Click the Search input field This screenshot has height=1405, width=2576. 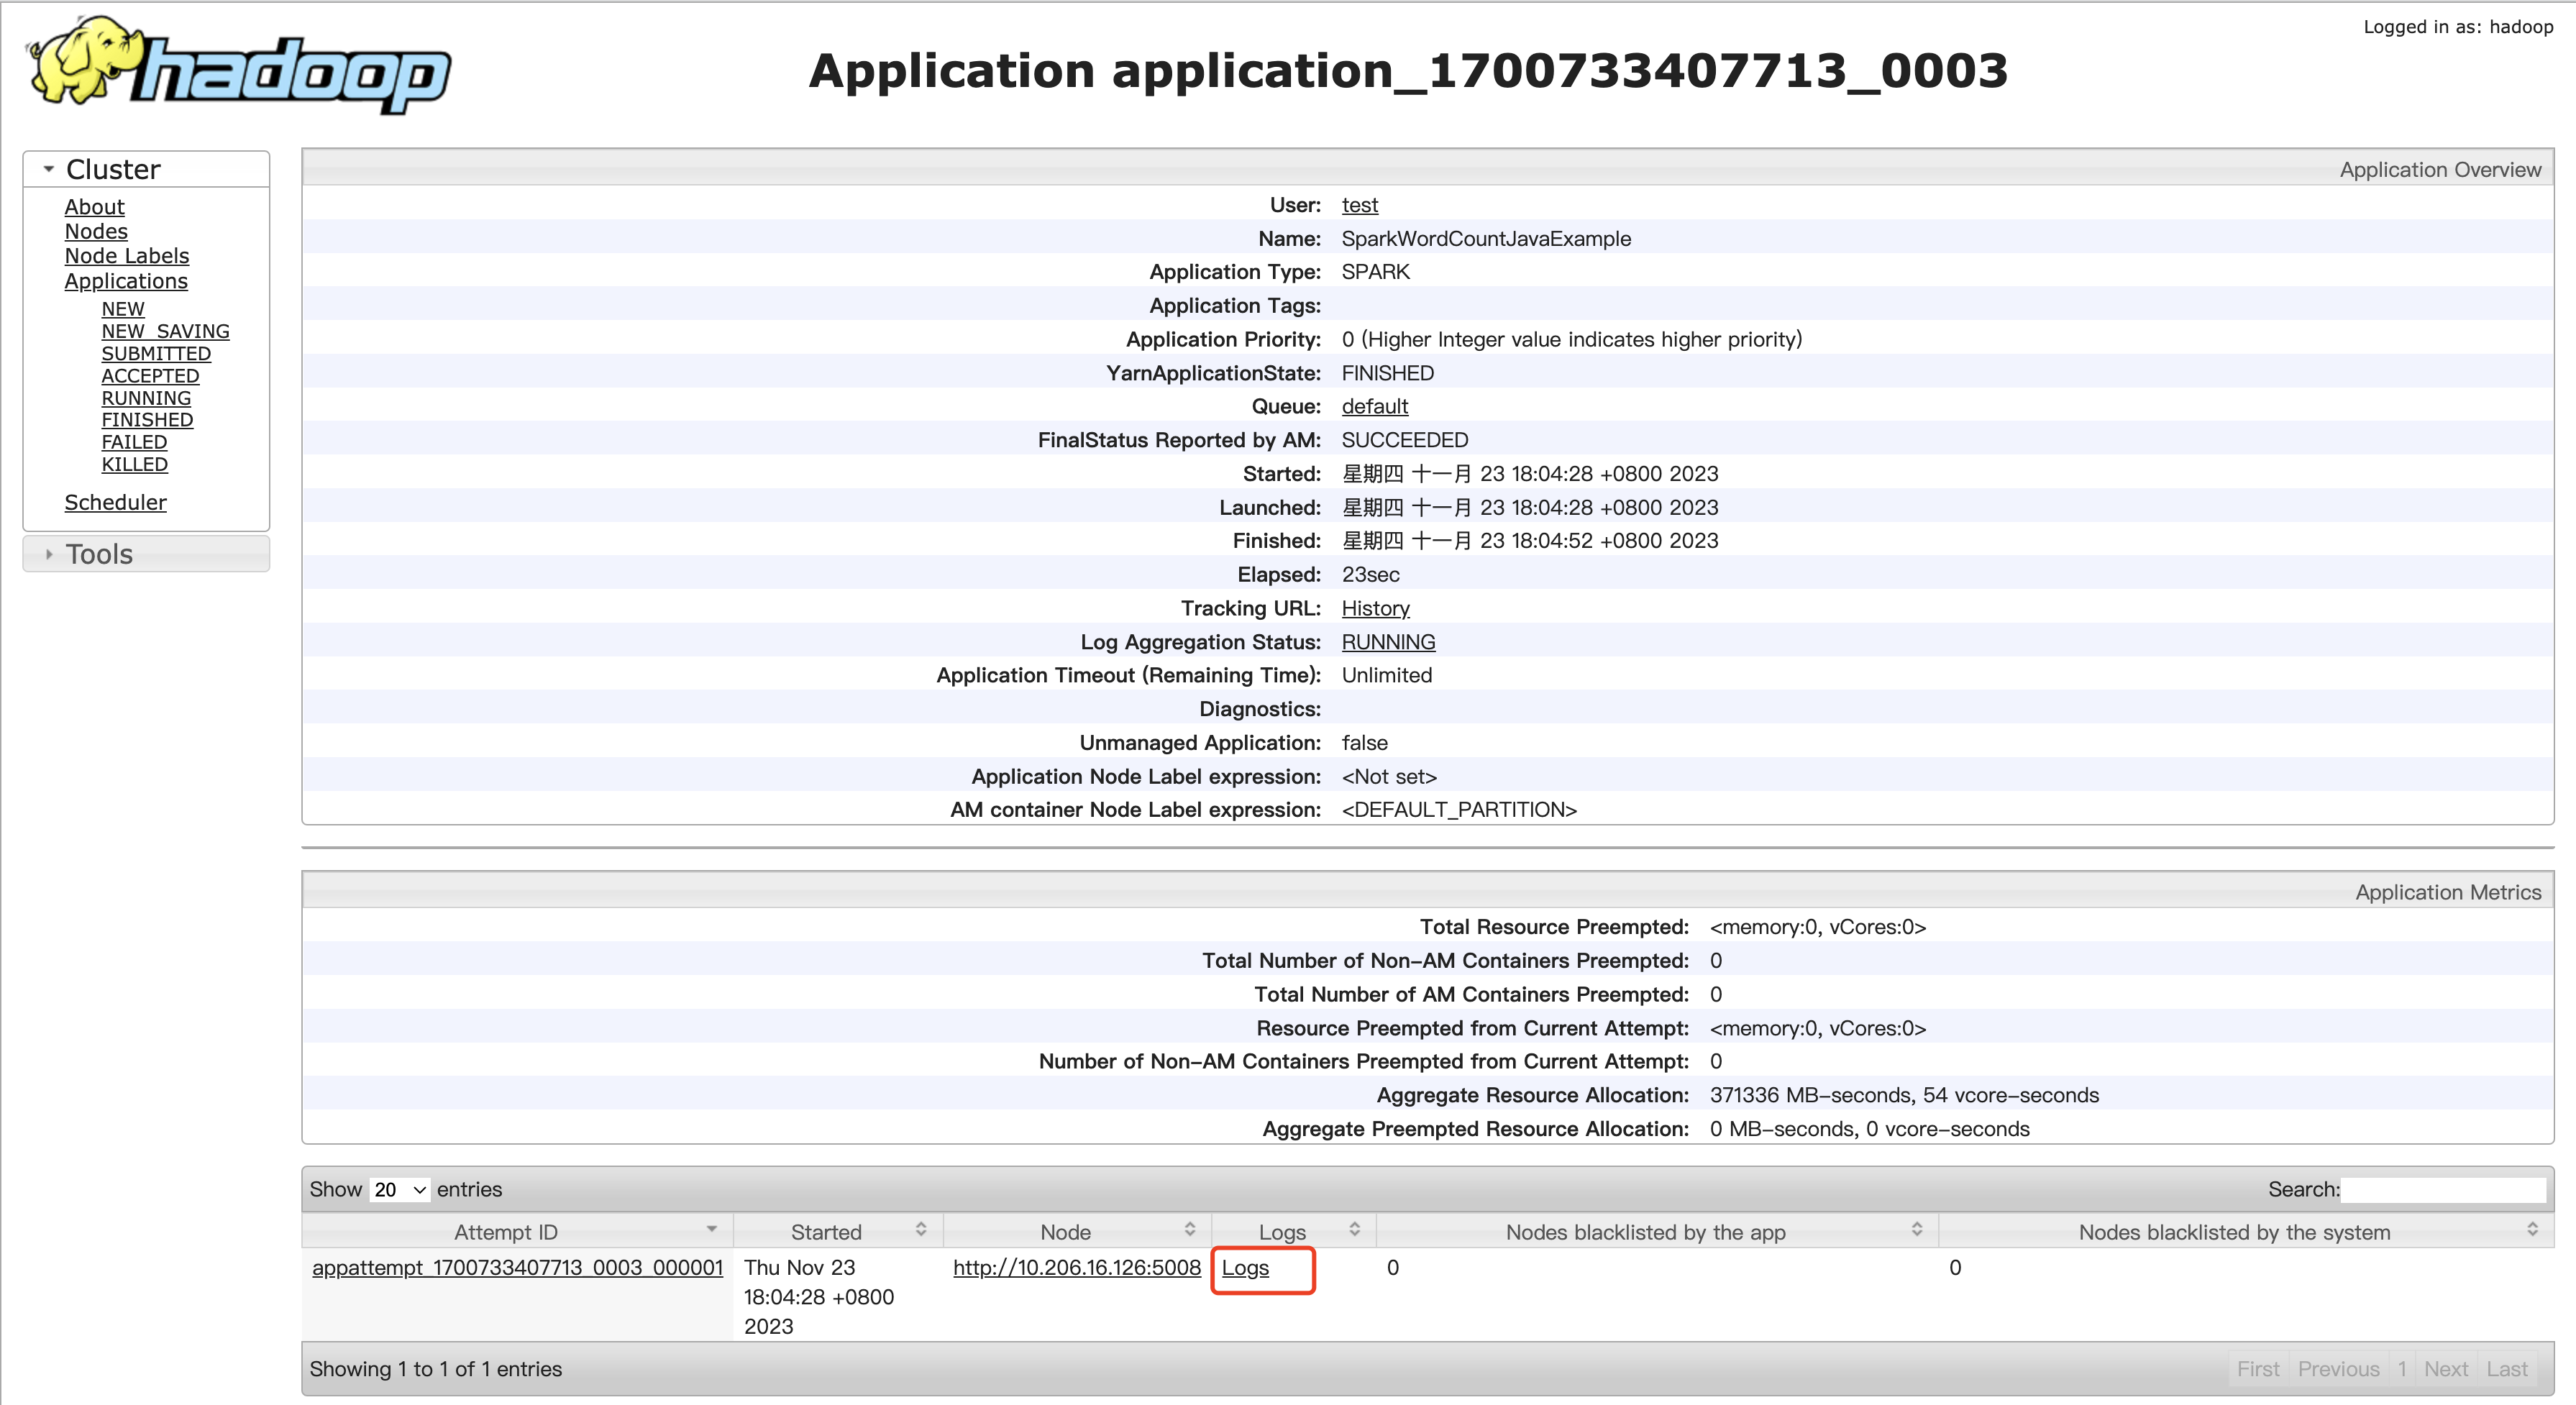point(2443,1189)
